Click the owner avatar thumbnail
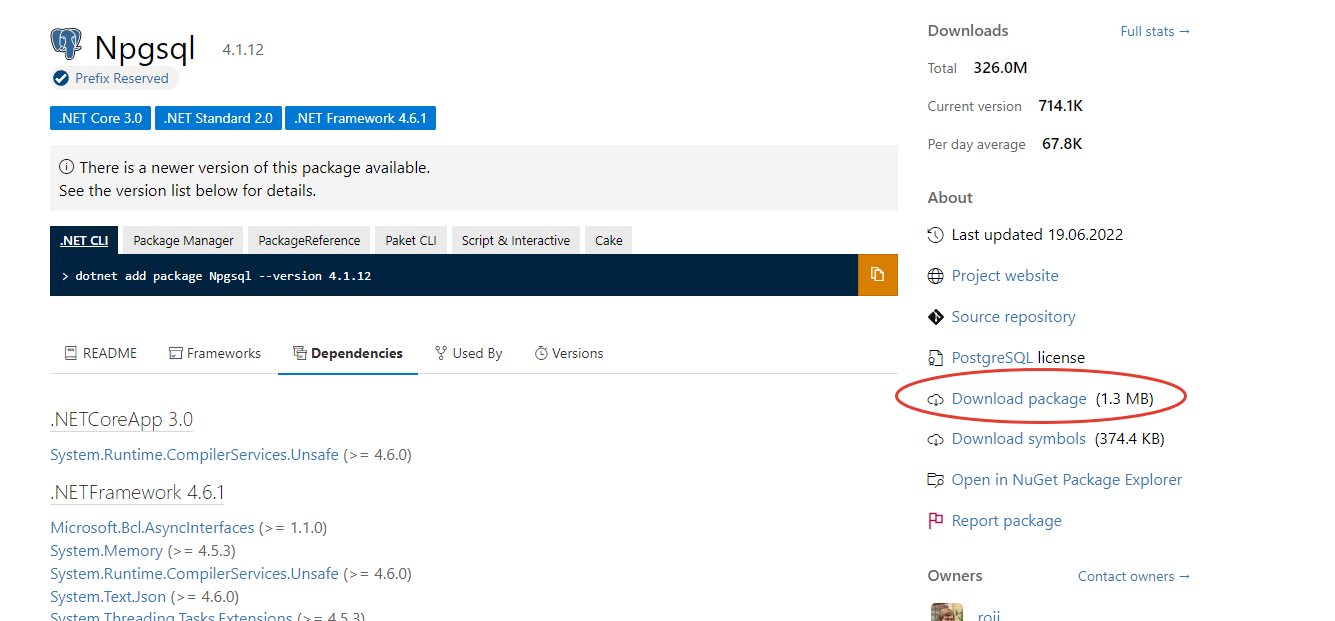 (947, 612)
